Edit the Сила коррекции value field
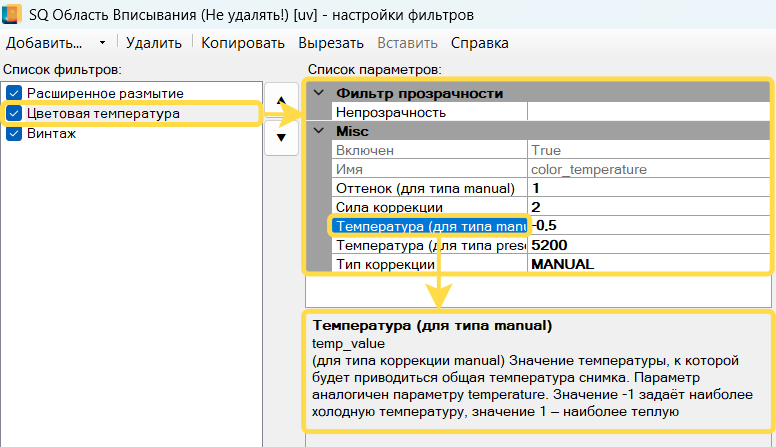776x447 pixels. point(646,207)
